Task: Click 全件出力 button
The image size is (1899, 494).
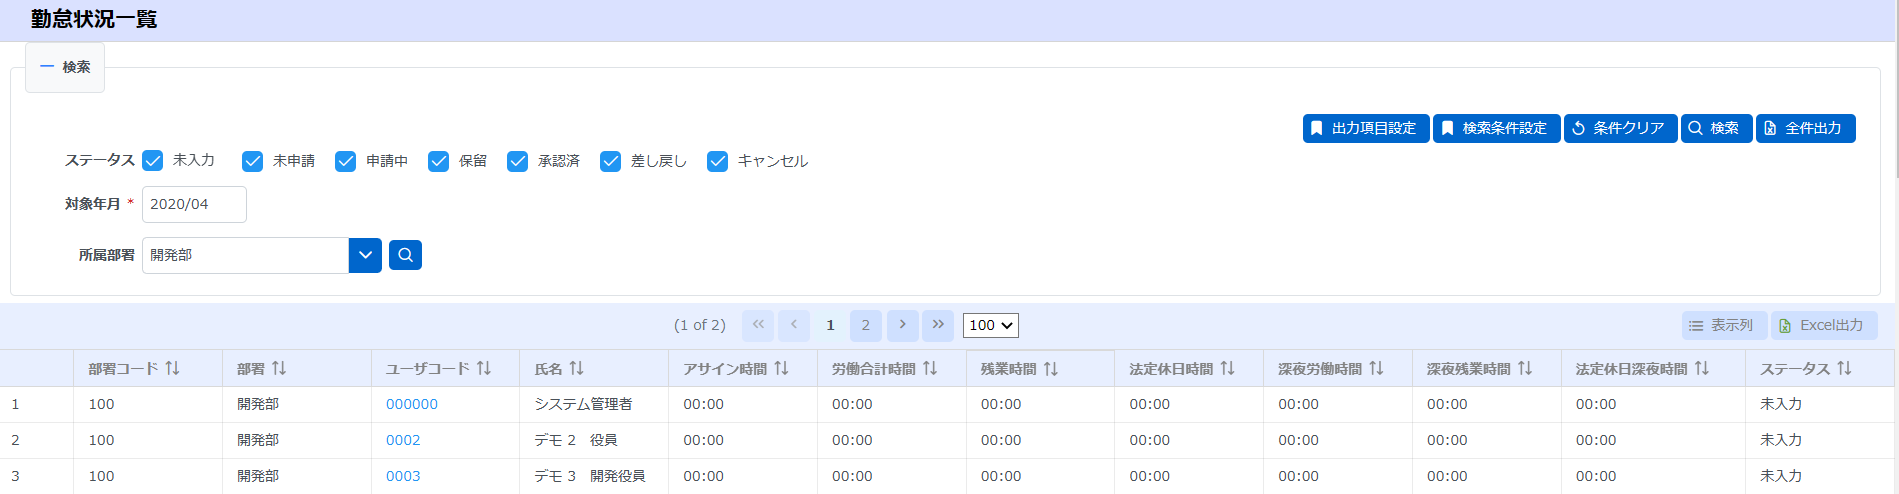Action: [1806, 128]
